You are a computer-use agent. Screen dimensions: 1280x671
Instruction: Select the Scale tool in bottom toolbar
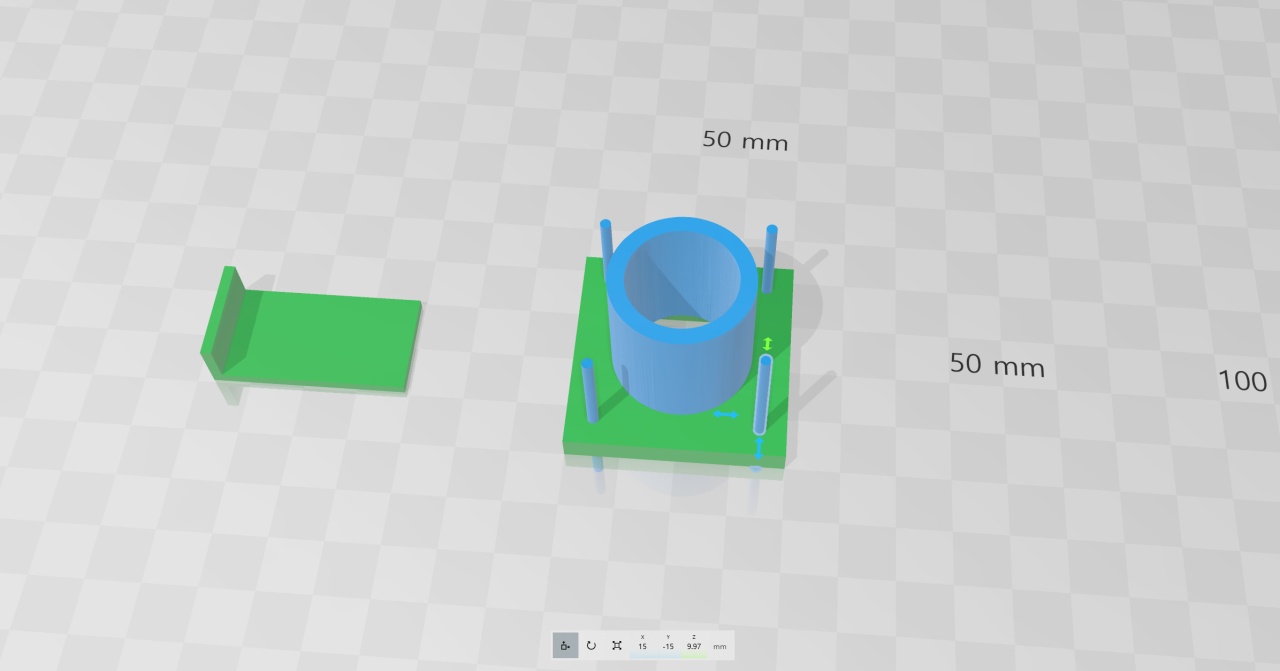coord(617,645)
